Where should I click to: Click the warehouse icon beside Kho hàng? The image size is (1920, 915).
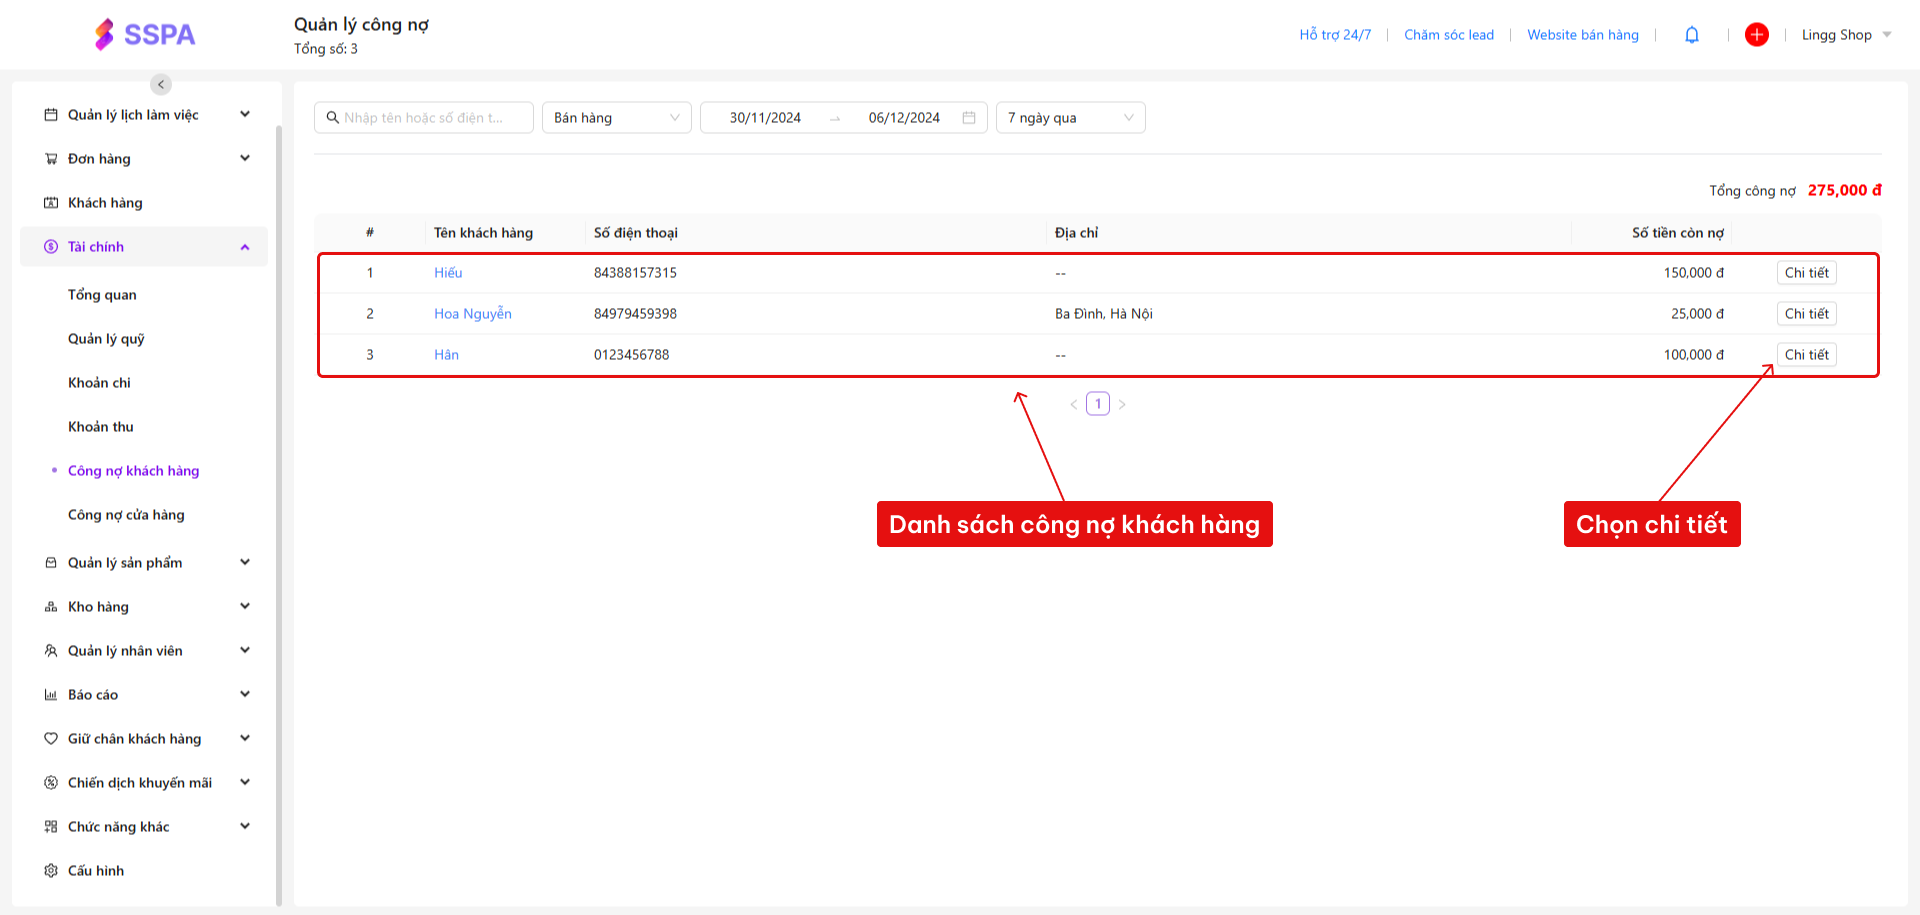[x=51, y=607]
